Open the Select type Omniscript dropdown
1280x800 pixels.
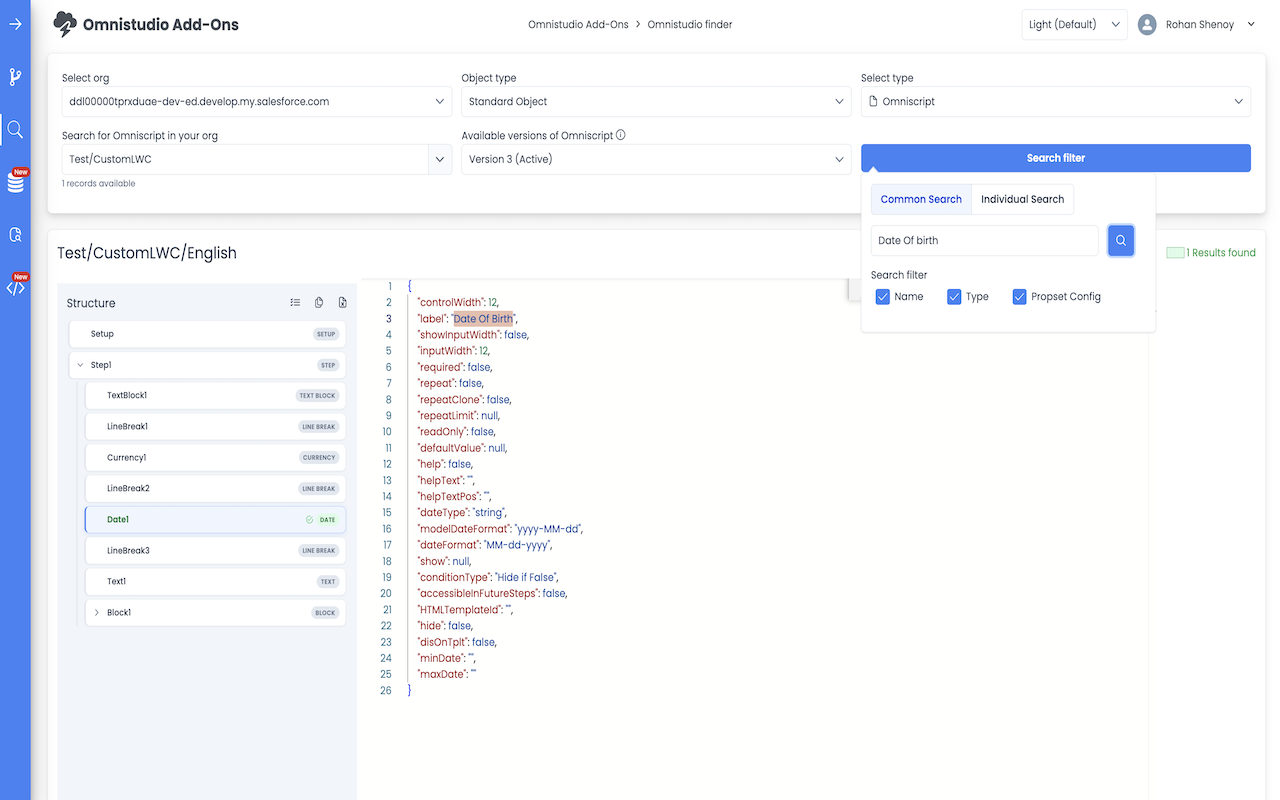coord(1056,102)
